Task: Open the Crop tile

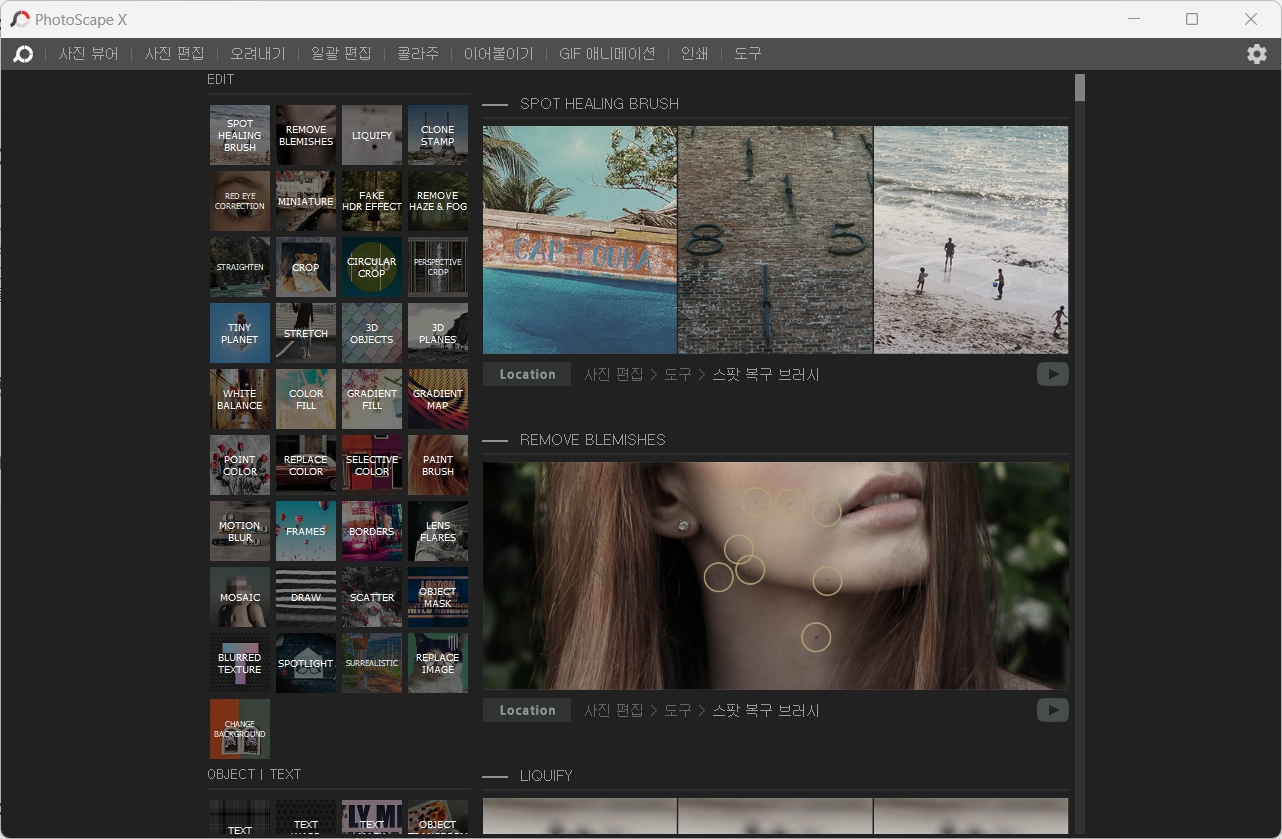Action: point(306,267)
